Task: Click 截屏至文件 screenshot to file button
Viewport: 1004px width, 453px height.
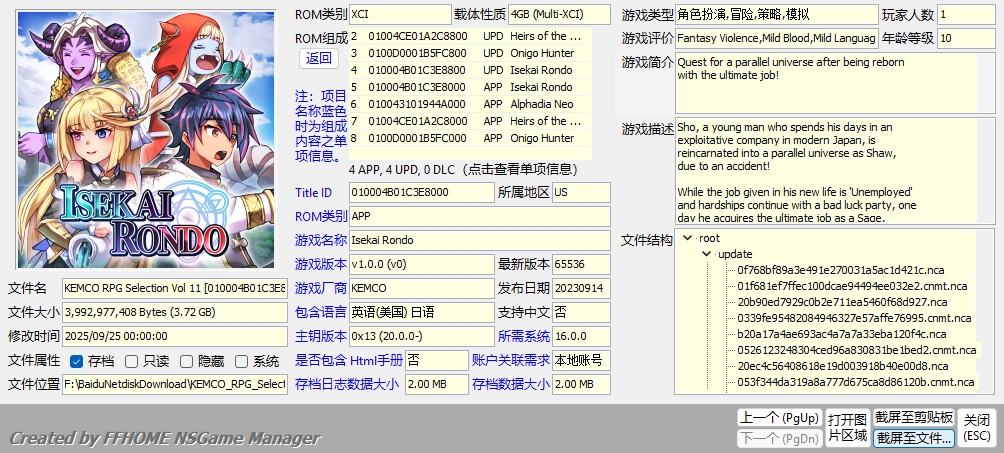Action: click(x=913, y=438)
